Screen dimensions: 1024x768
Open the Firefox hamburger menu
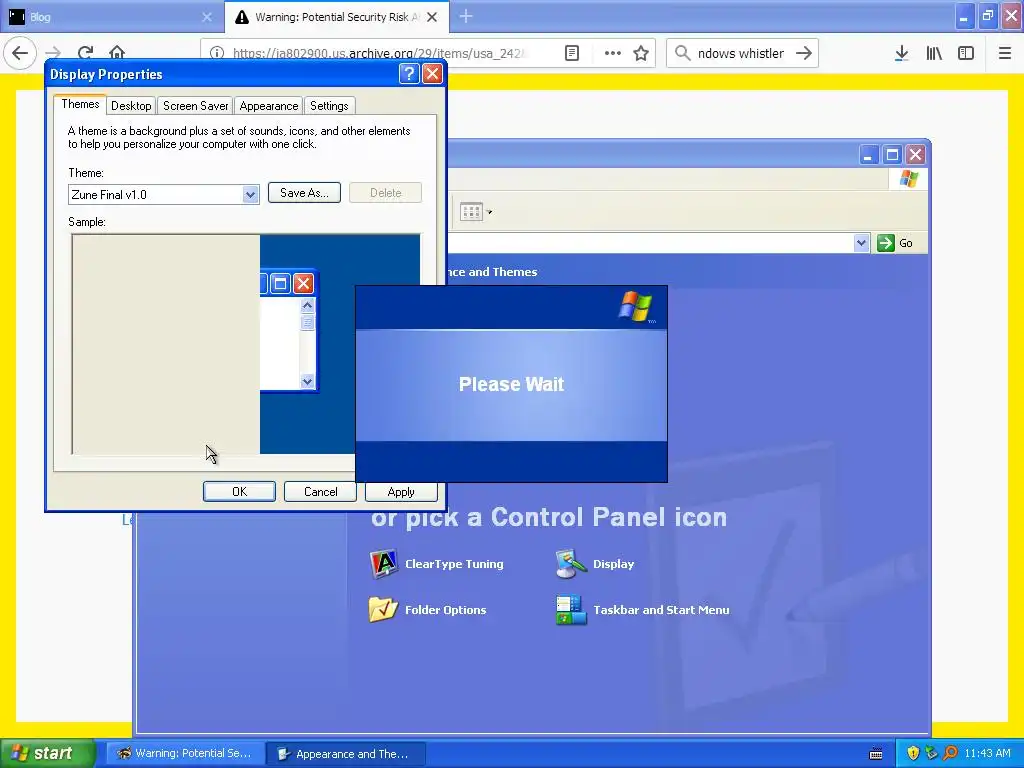(x=1004, y=53)
